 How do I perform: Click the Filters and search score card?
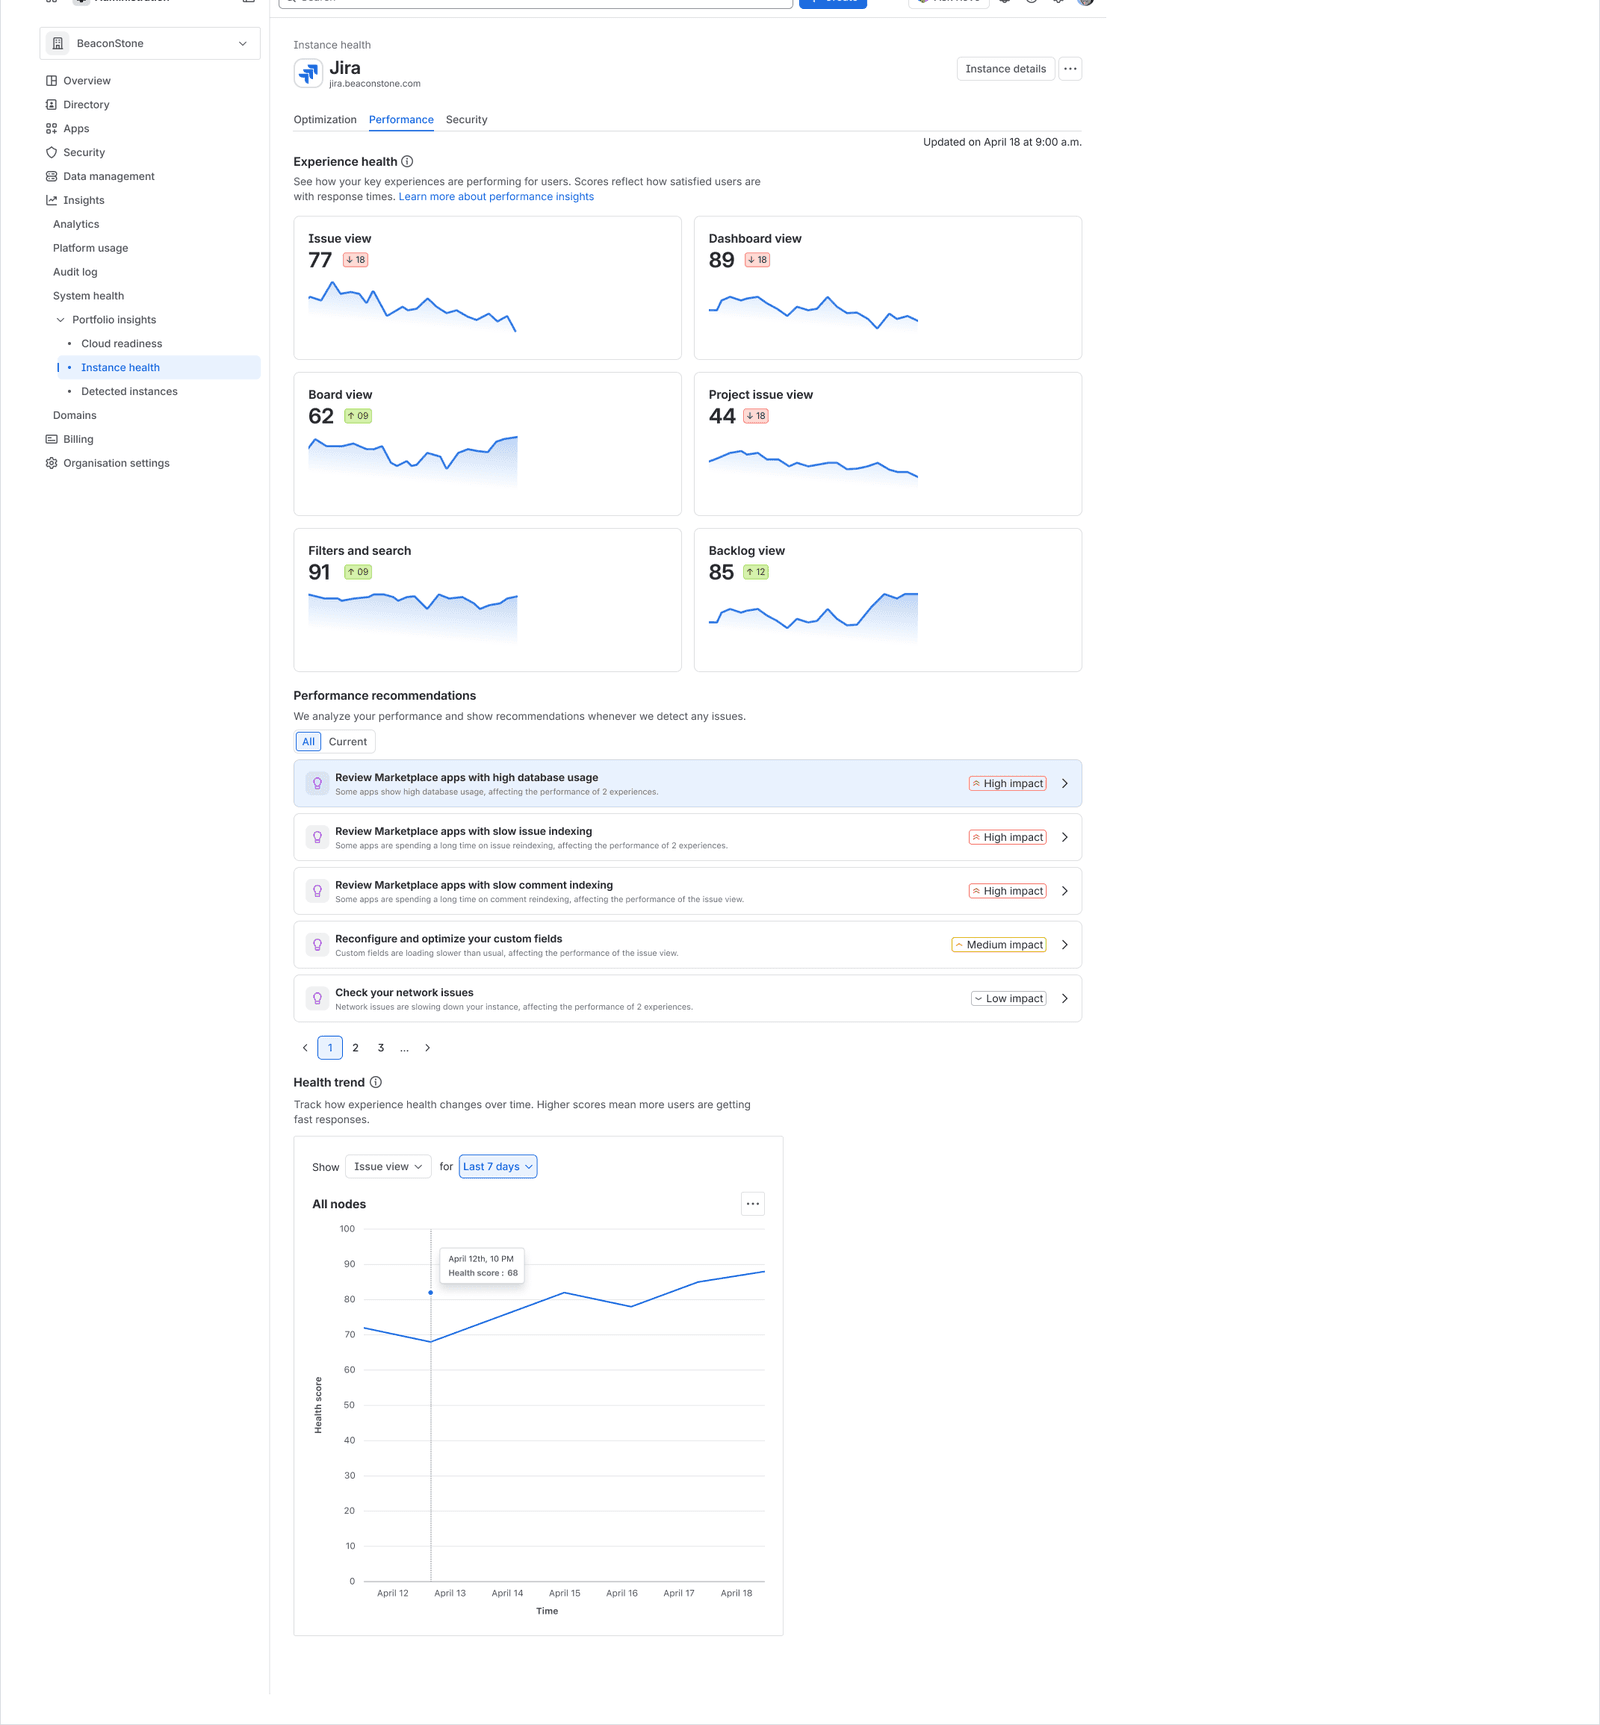coord(488,600)
